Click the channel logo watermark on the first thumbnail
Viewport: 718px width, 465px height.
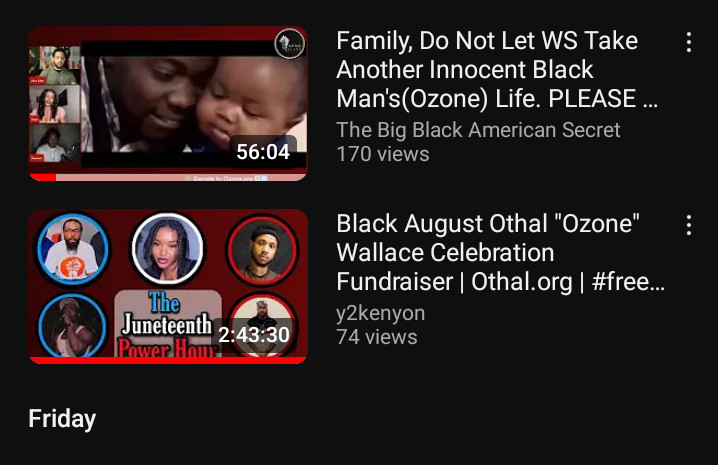pos(289,44)
